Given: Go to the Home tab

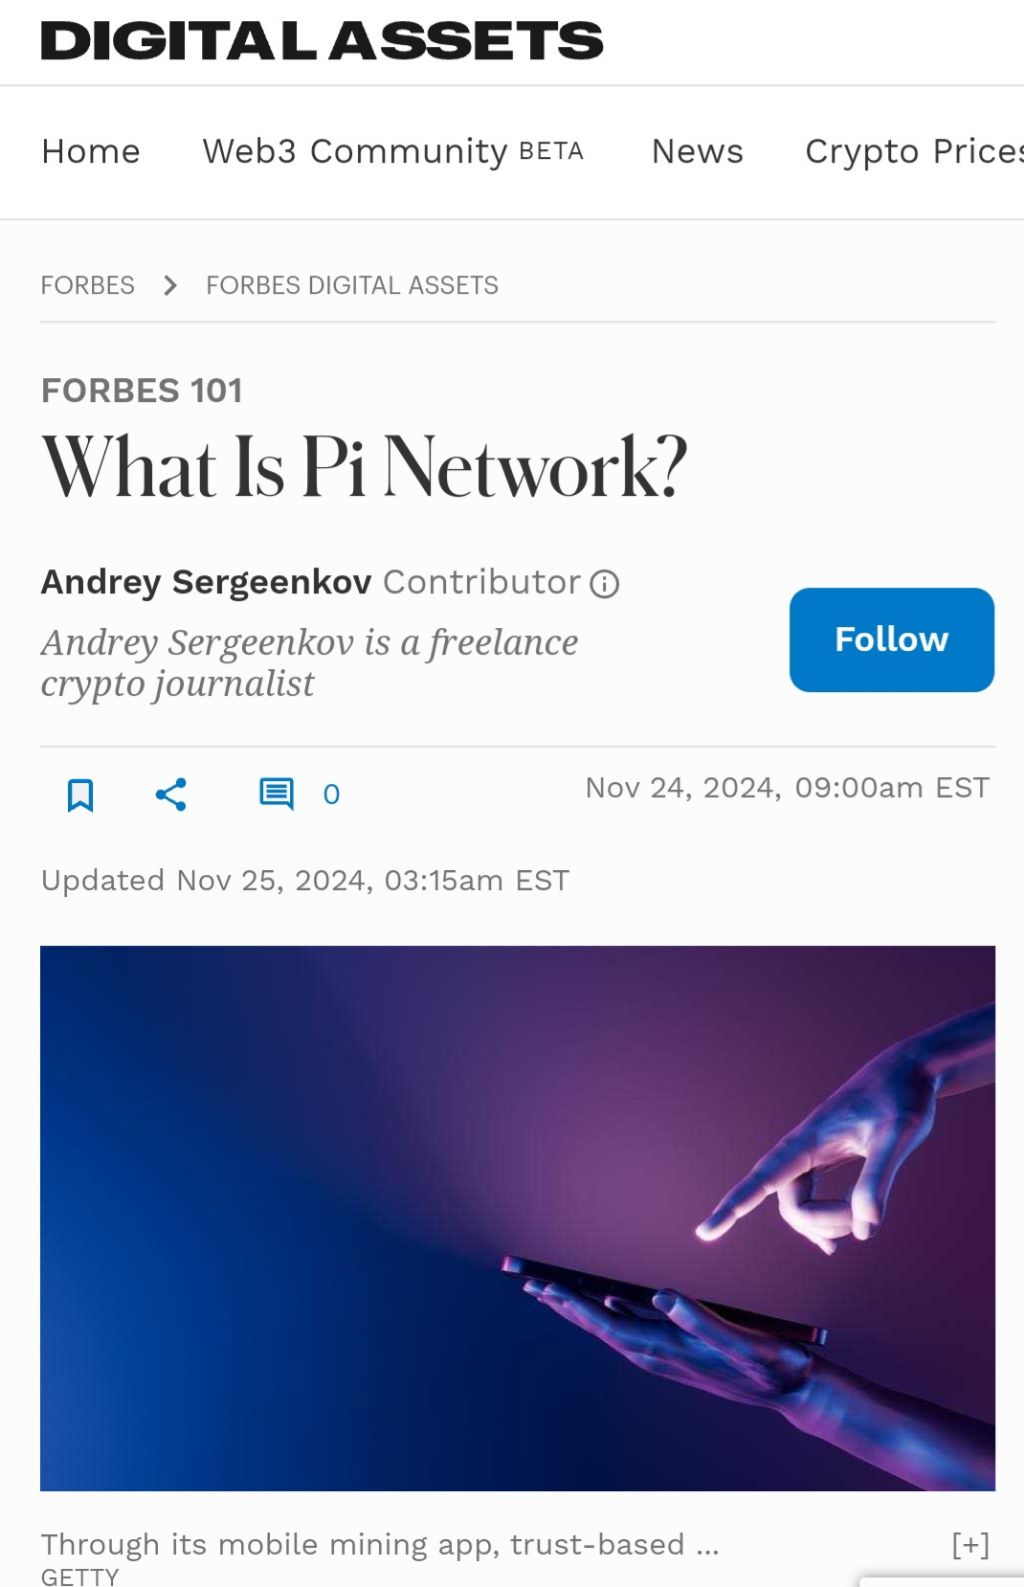Looking at the screenshot, I should pos(91,151).
